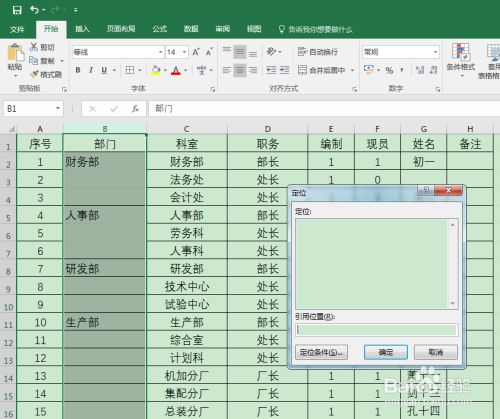Activate the Format Painter (格式刷)
The height and width of the screenshot is (419, 500).
click(x=46, y=74)
